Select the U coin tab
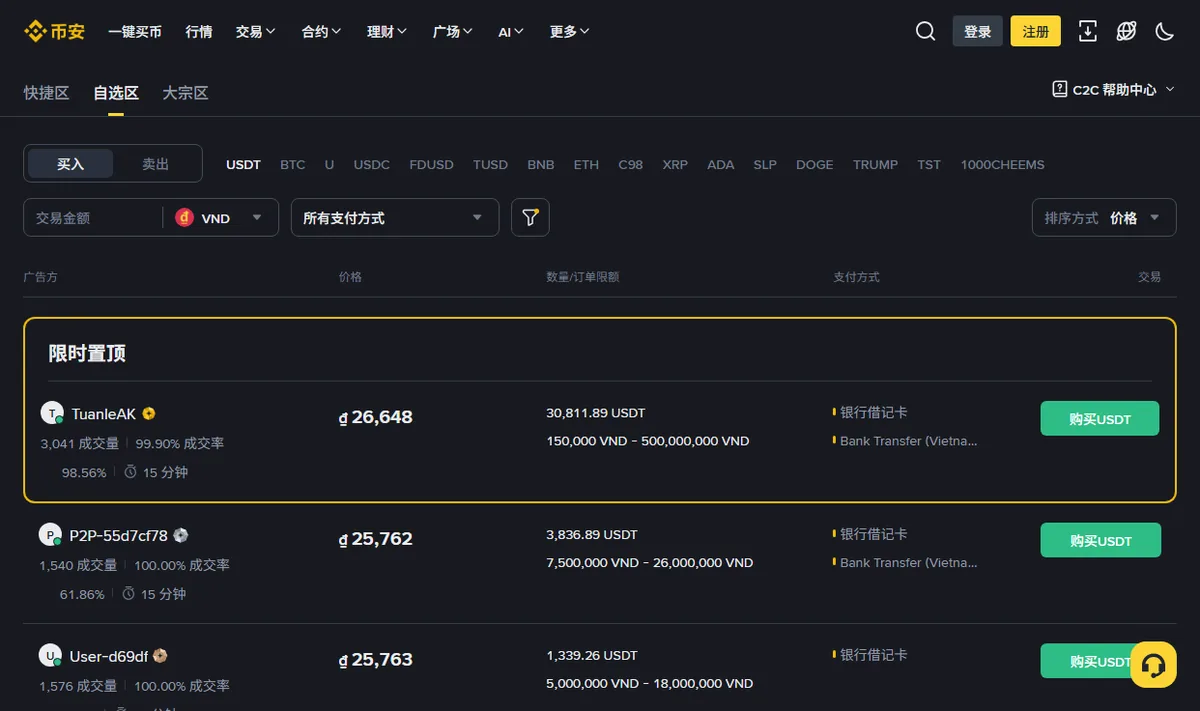Screen dimensions: 1200x711 [329, 164]
